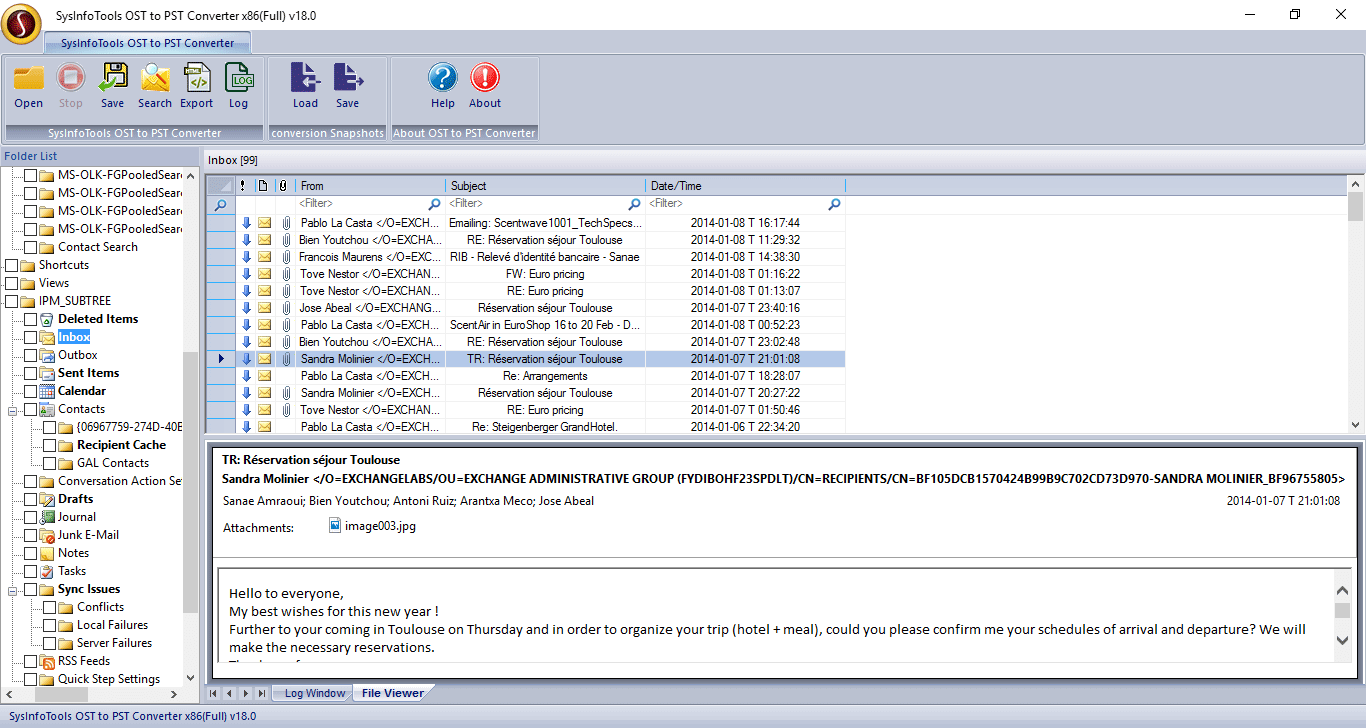Click the Deleted Items folder icon

tap(48, 319)
